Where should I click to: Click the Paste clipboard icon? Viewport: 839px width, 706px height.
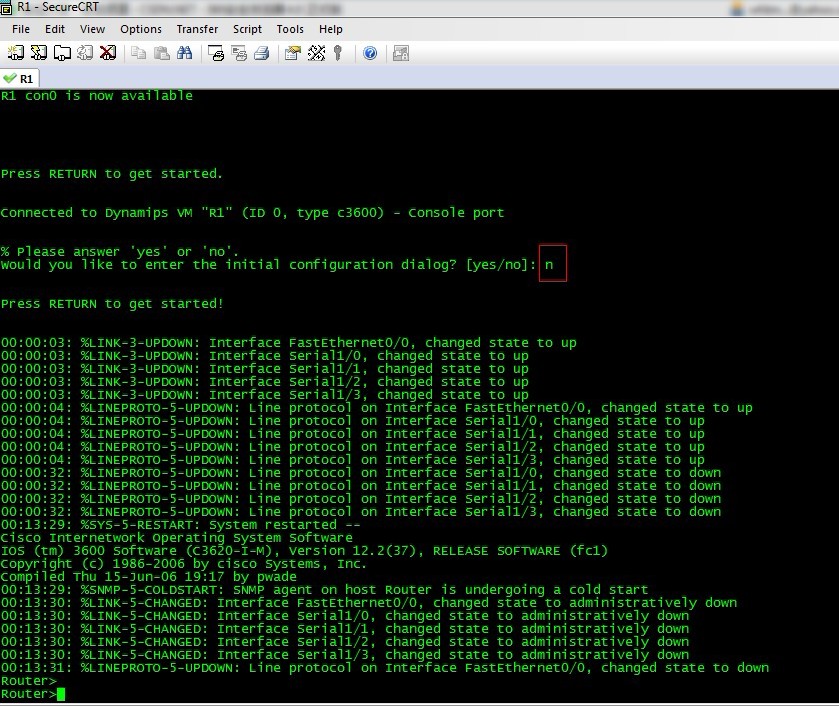pos(160,53)
